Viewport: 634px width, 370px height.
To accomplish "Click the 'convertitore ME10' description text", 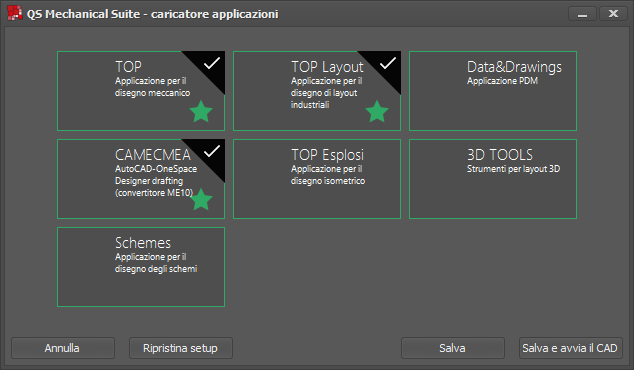I will coord(154,193).
